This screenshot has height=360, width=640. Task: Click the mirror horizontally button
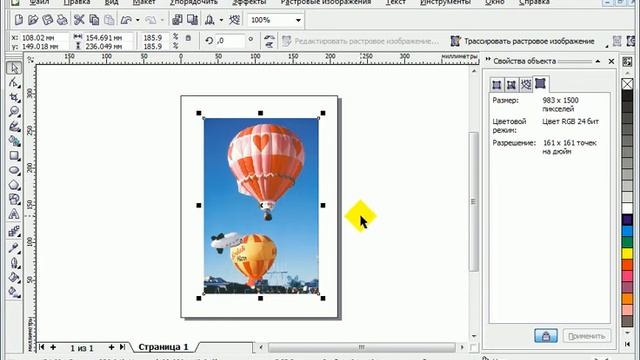pos(269,38)
